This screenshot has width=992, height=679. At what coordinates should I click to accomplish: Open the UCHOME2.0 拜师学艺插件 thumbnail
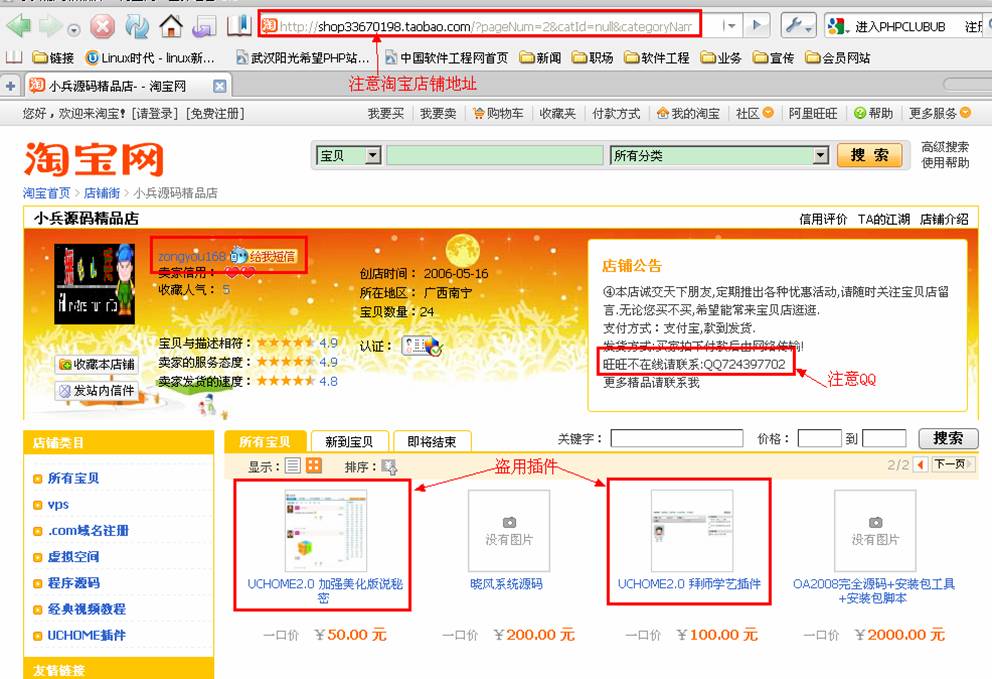tap(691, 530)
